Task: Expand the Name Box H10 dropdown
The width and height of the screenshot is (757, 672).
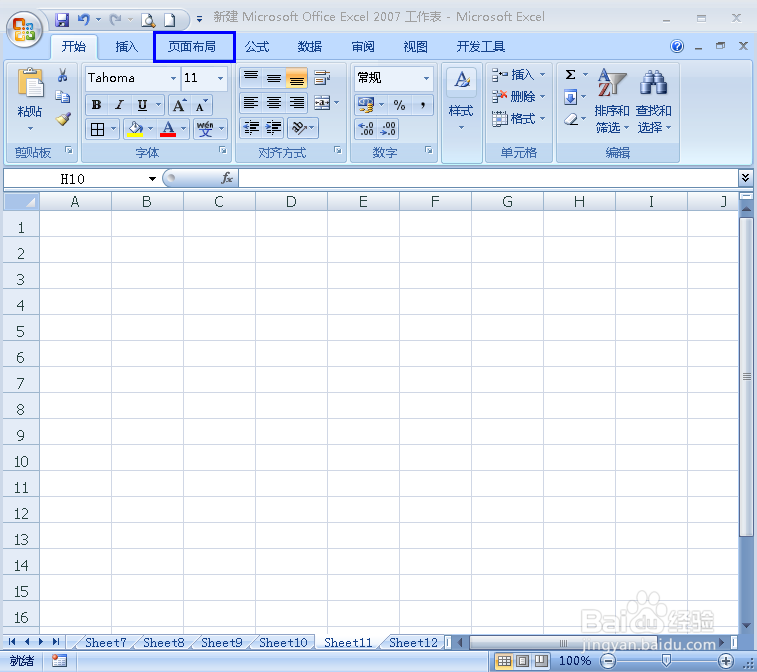Action: pyautogui.click(x=152, y=179)
